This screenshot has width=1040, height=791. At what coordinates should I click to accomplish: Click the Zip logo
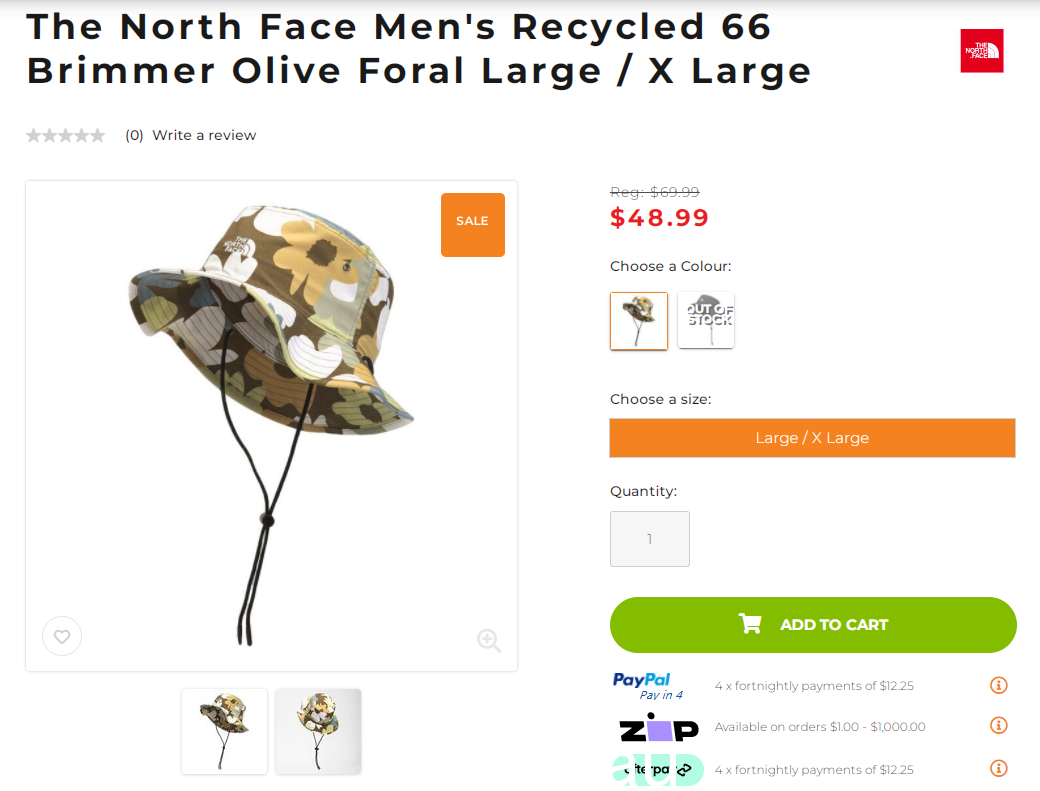[659, 727]
